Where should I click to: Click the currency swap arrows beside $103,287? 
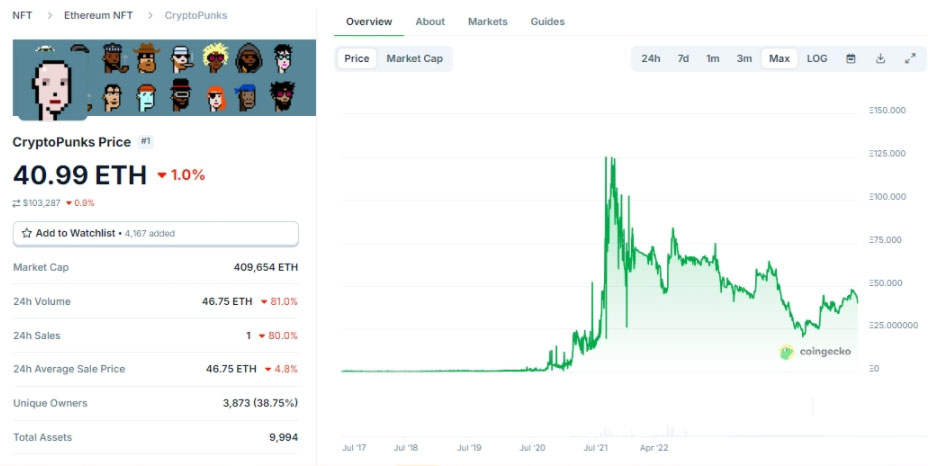(16, 203)
